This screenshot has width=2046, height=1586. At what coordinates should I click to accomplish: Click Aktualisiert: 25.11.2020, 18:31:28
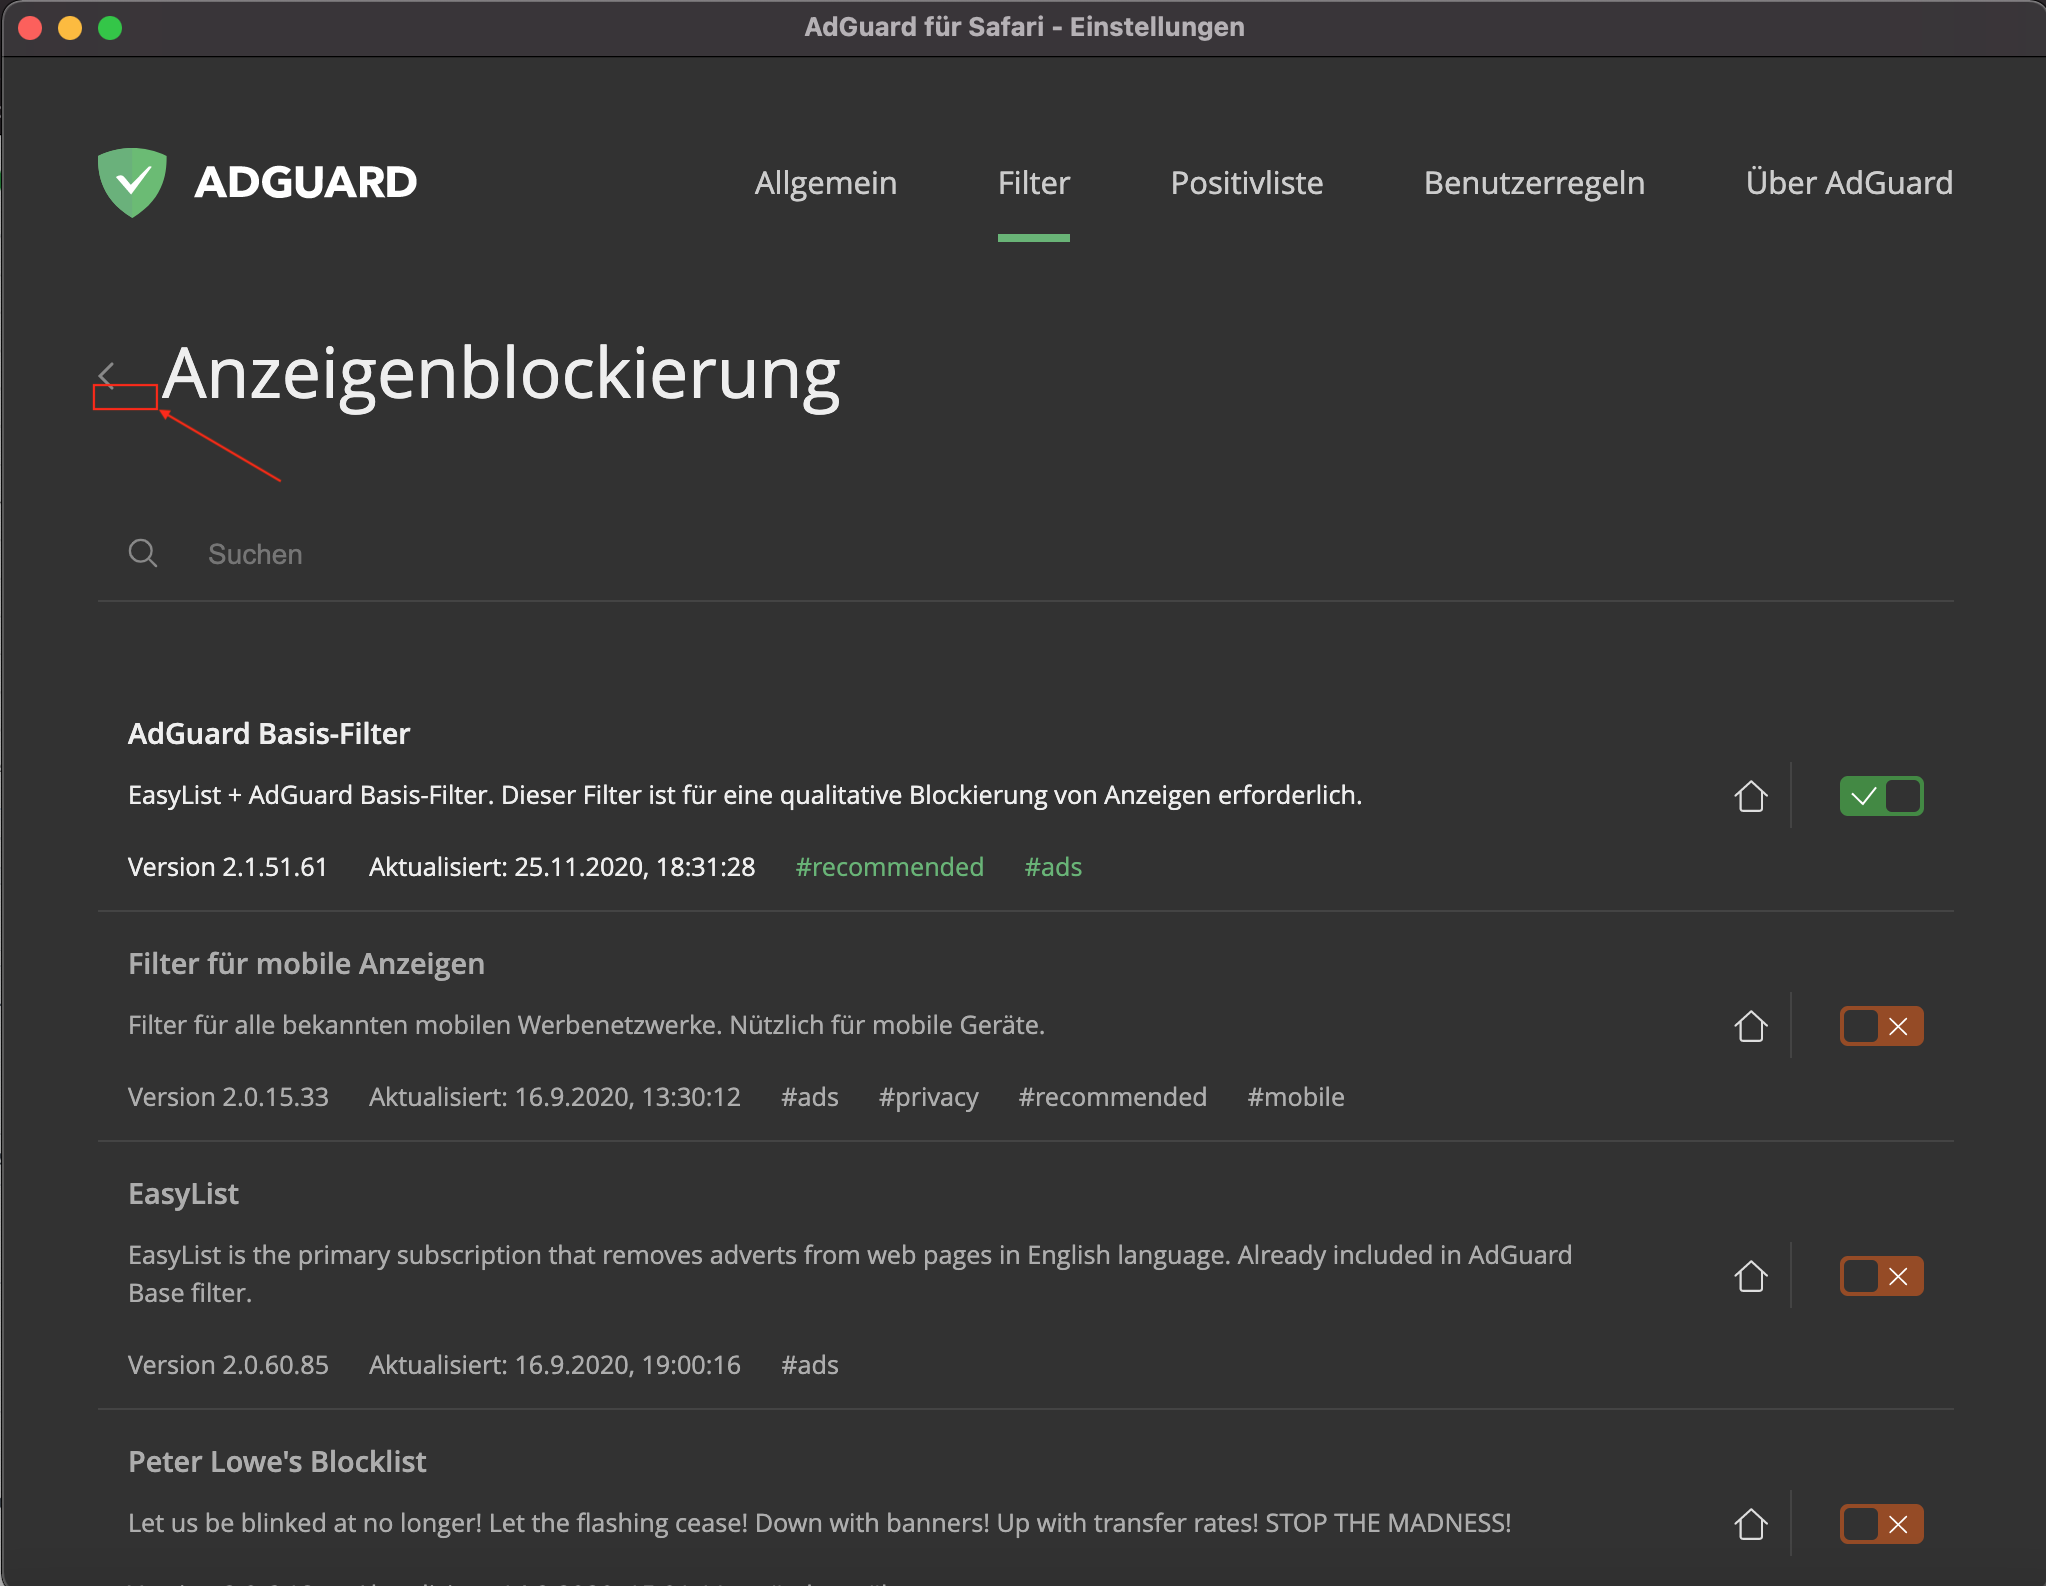562,867
